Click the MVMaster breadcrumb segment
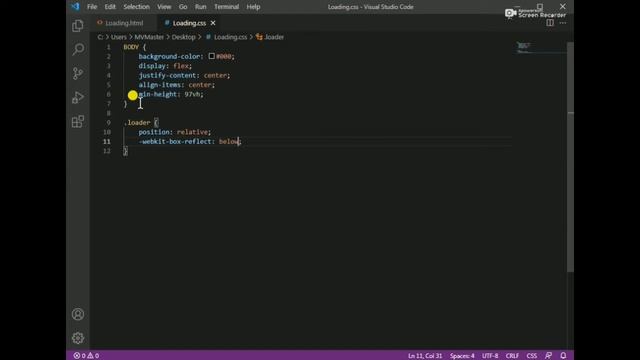The image size is (640, 360). [149, 37]
